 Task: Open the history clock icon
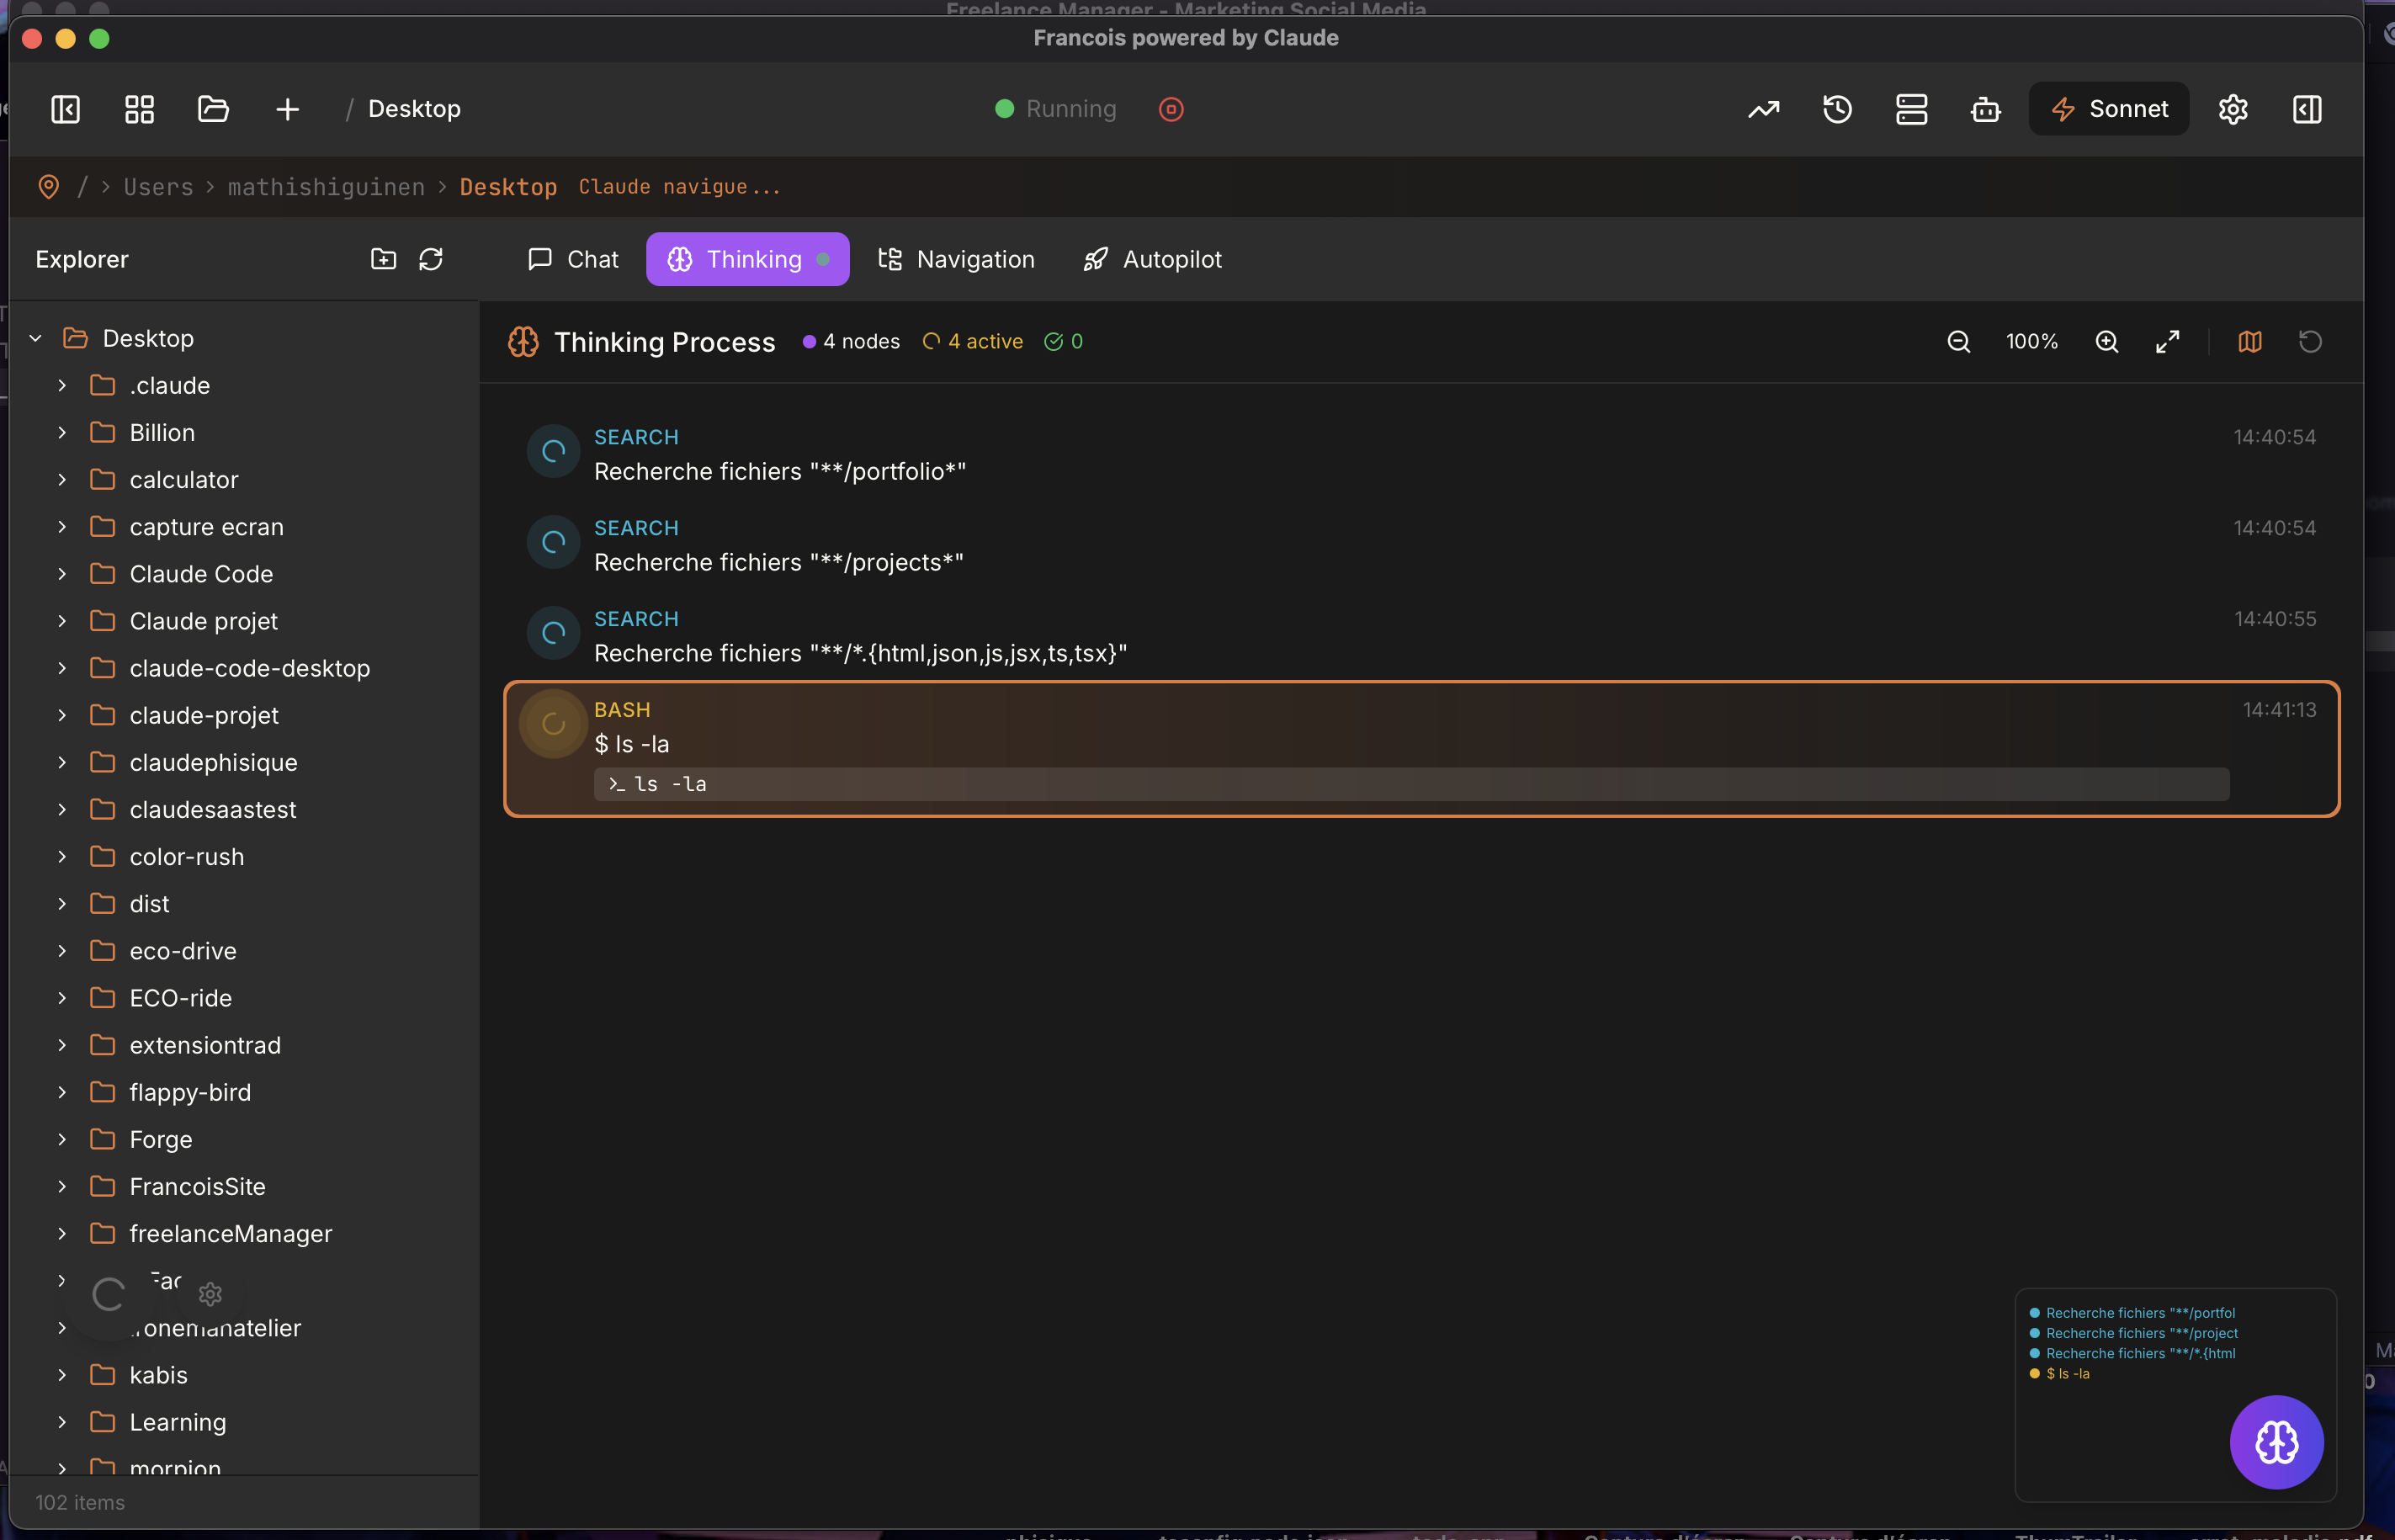point(1837,109)
